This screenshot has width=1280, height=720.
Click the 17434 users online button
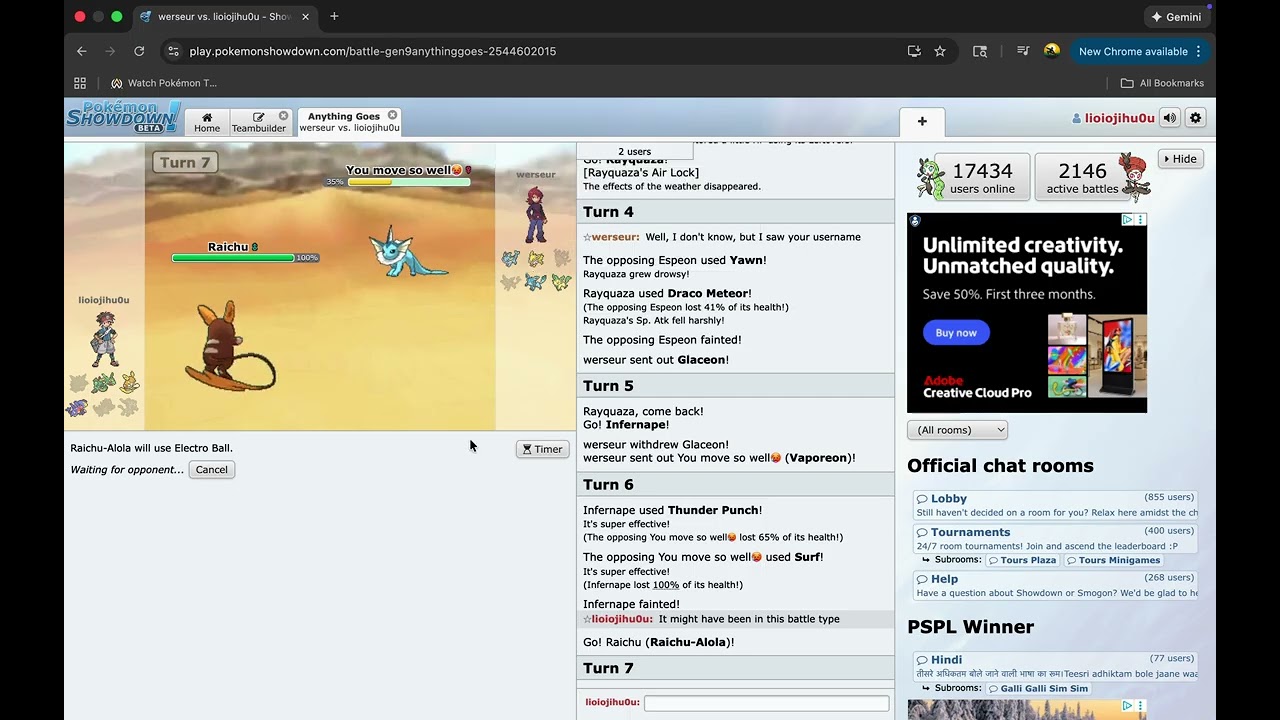[x=982, y=177]
